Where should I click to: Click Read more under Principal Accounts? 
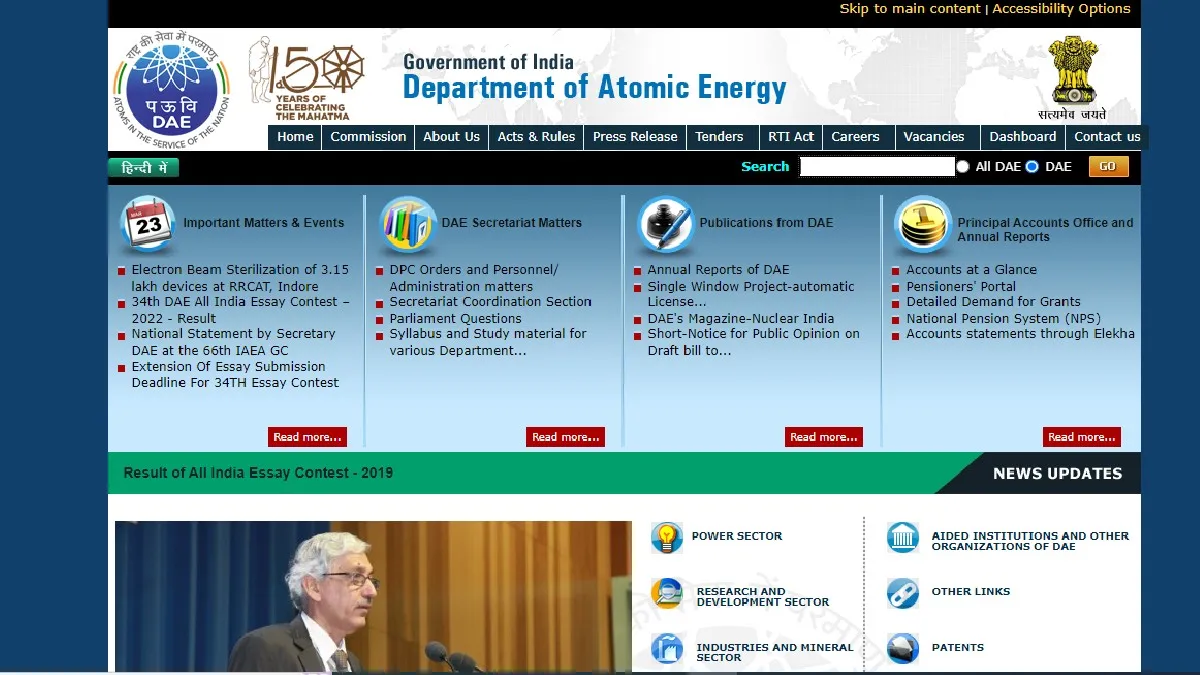click(x=1082, y=437)
